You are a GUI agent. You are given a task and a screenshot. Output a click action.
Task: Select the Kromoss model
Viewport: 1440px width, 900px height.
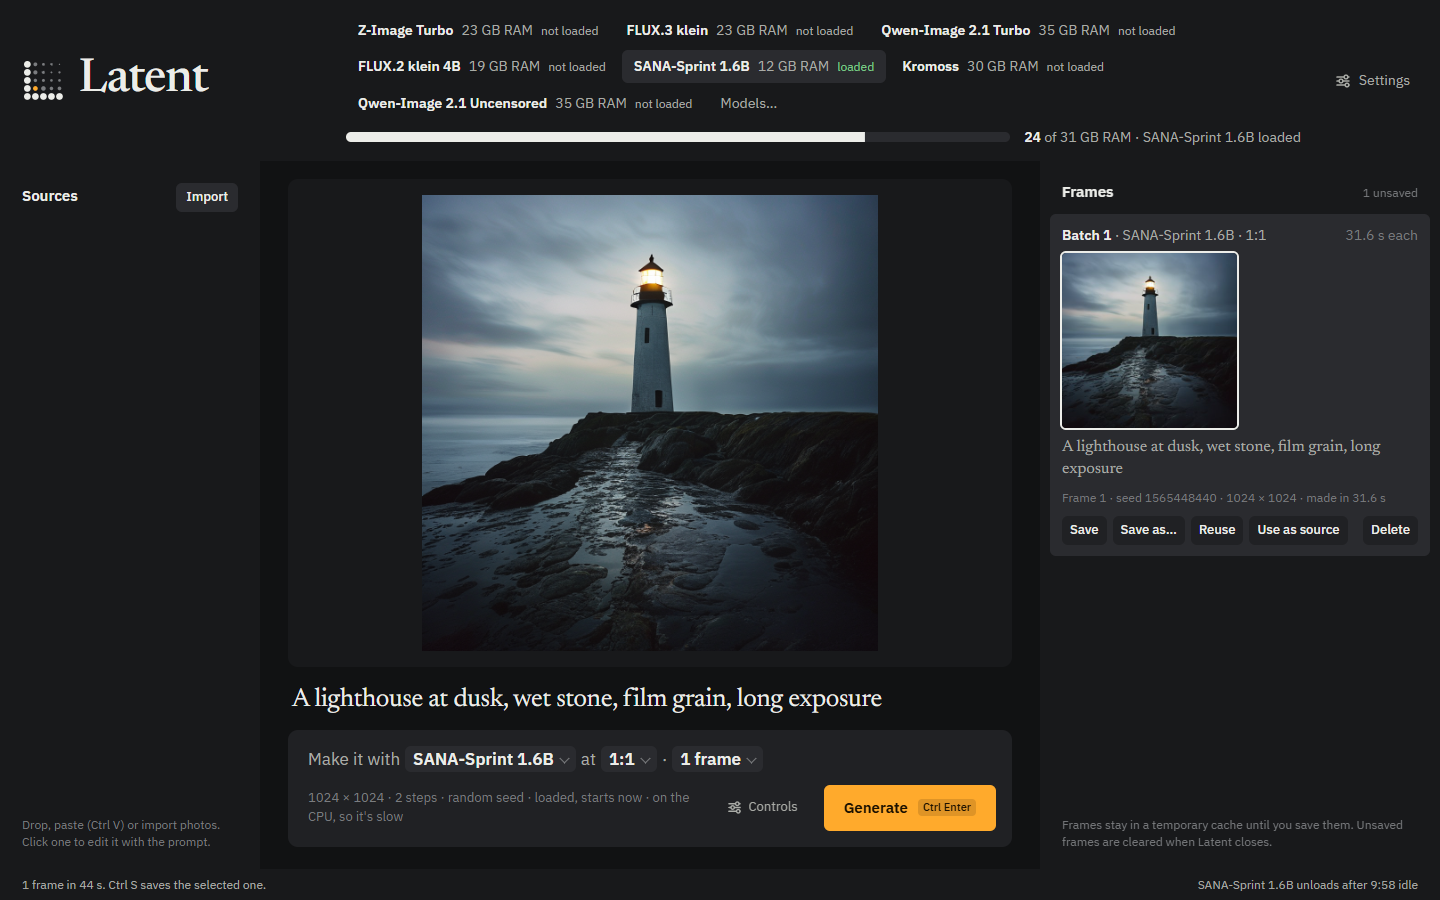1003,67
